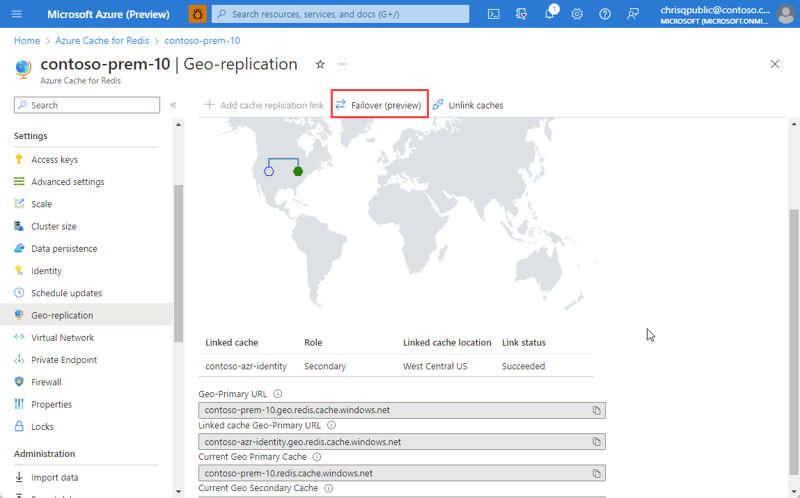Click the main pane scrollbar thumb
800x498 pixels.
point(794,341)
